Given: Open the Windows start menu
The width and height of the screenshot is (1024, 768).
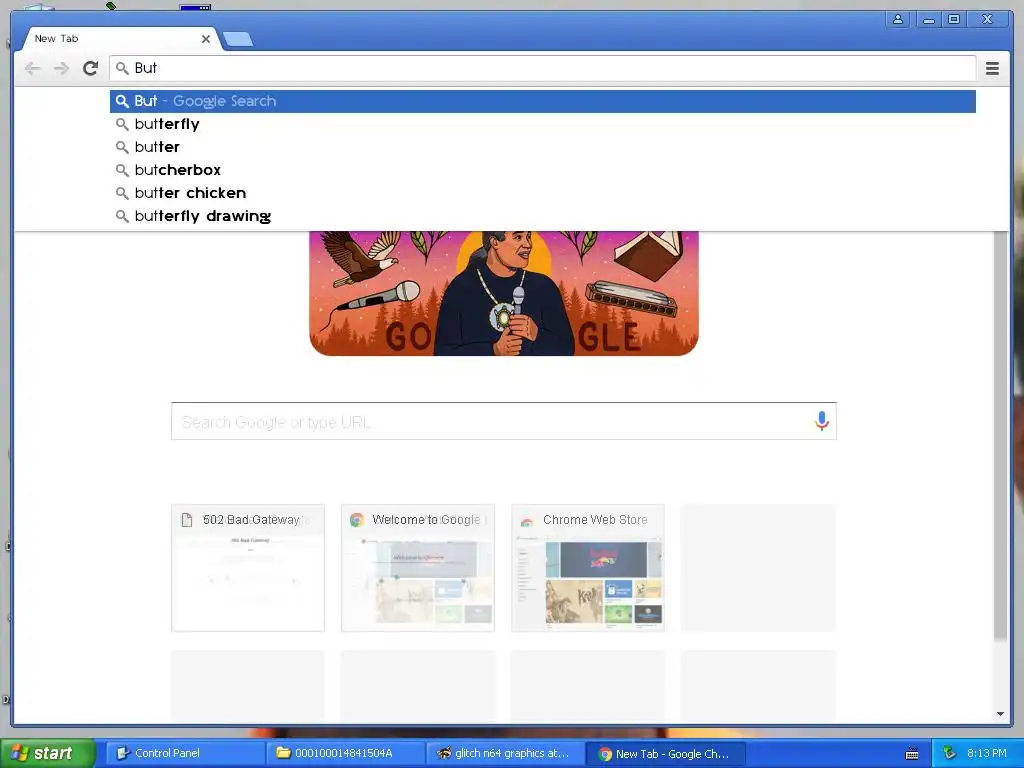Looking at the screenshot, I should (48, 753).
